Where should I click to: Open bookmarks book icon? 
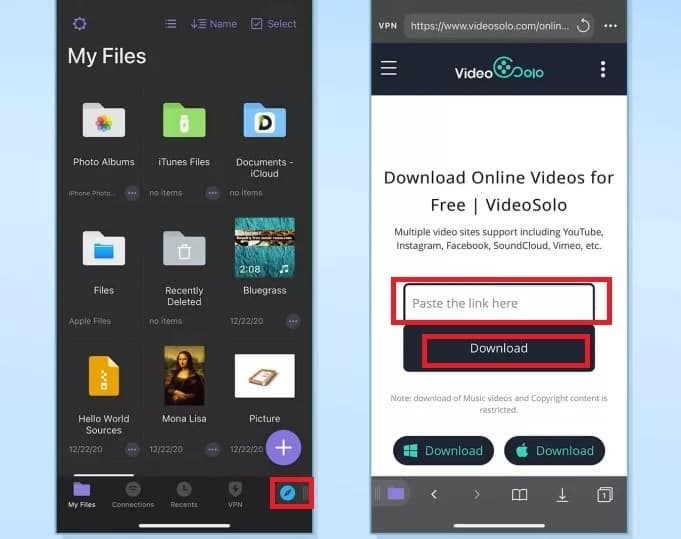519,494
